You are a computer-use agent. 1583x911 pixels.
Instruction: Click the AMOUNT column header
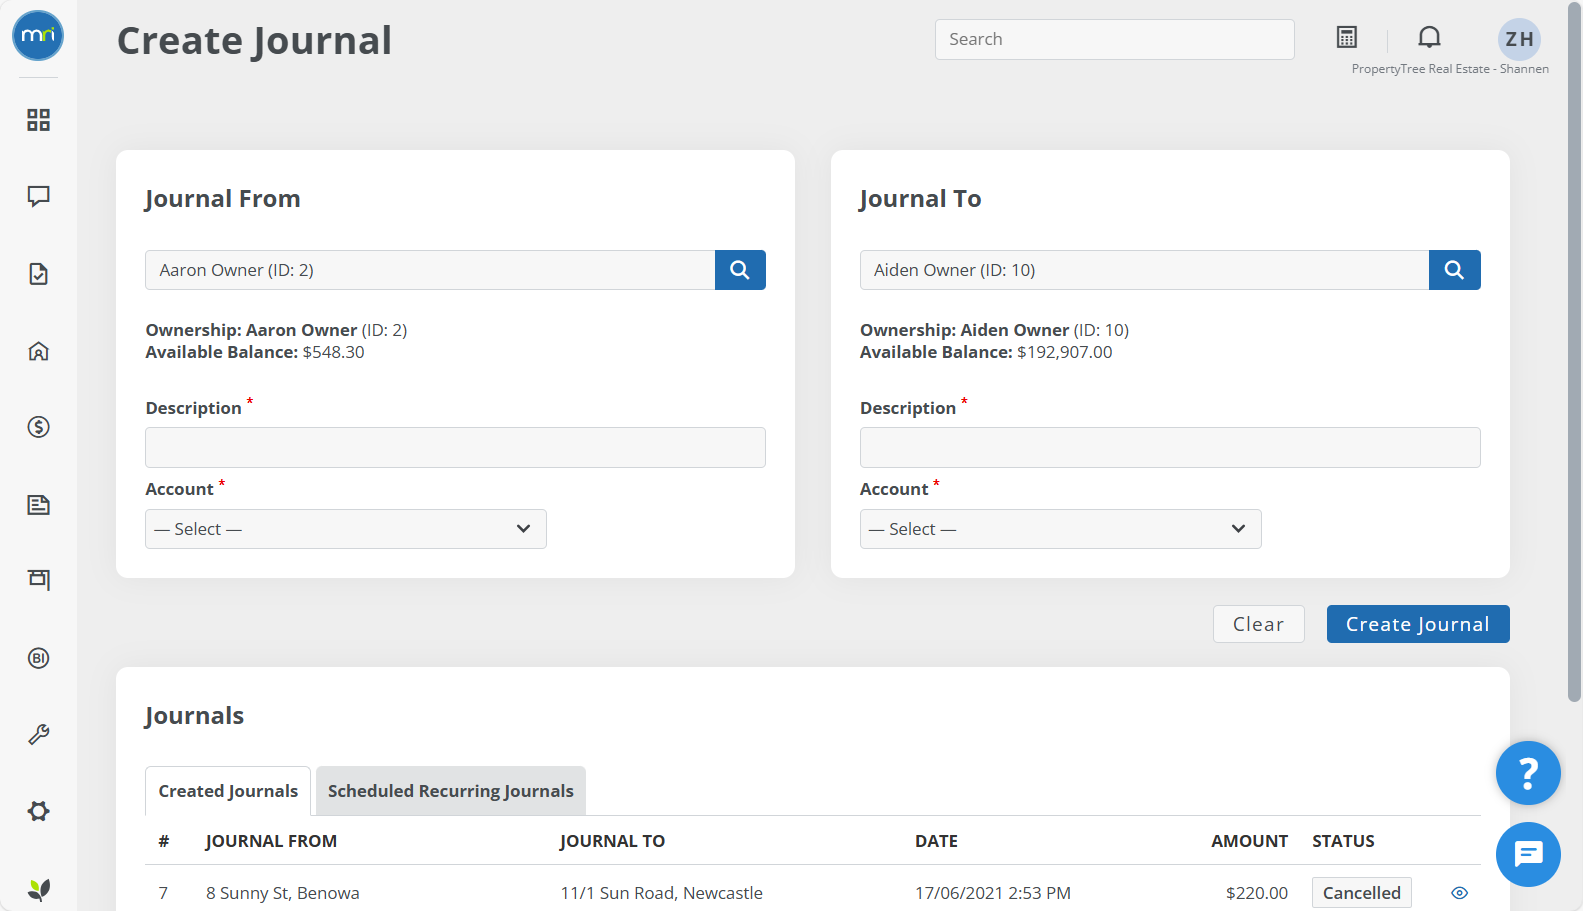[x=1249, y=841]
